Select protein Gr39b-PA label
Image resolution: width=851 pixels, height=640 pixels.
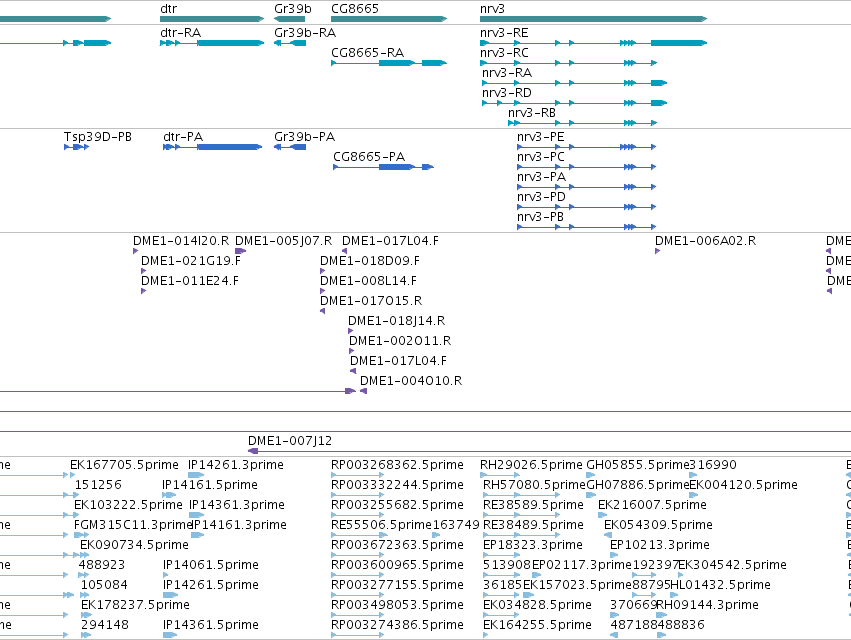[x=304, y=137]
